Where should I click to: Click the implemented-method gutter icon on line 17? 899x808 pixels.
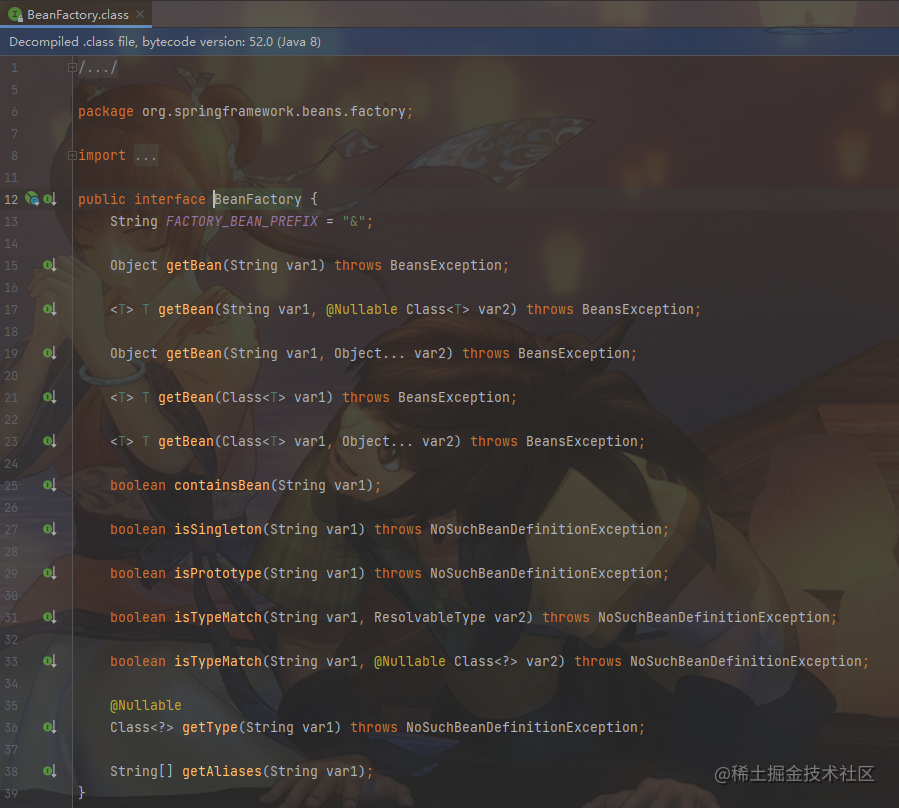pos(50,309)
